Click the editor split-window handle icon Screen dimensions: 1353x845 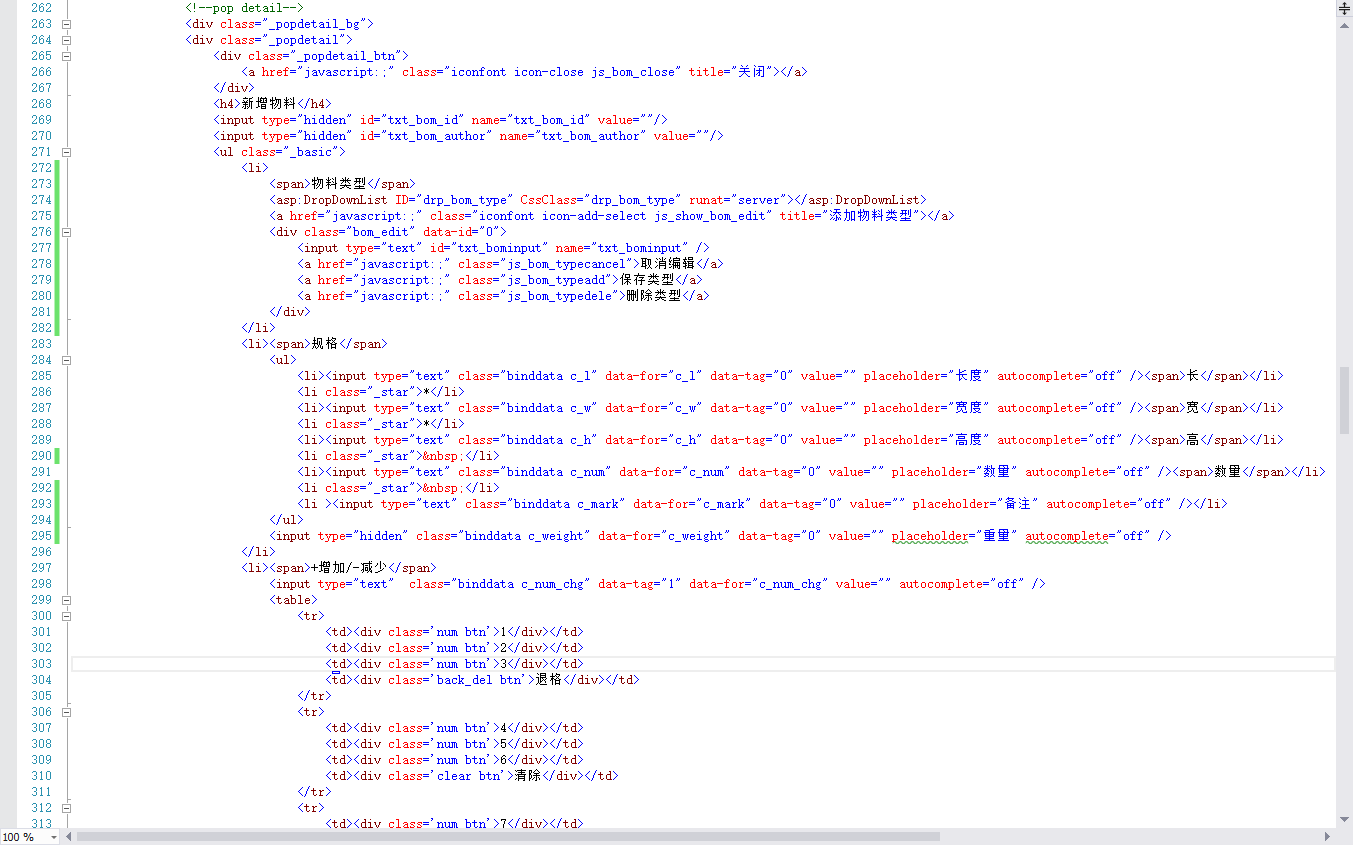(x=1344, y=7)
